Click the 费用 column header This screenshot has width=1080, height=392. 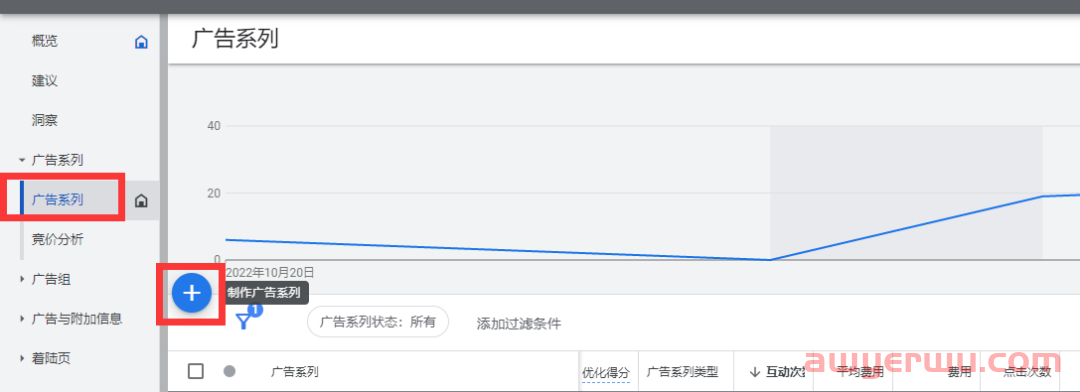[x=959, y=372]
